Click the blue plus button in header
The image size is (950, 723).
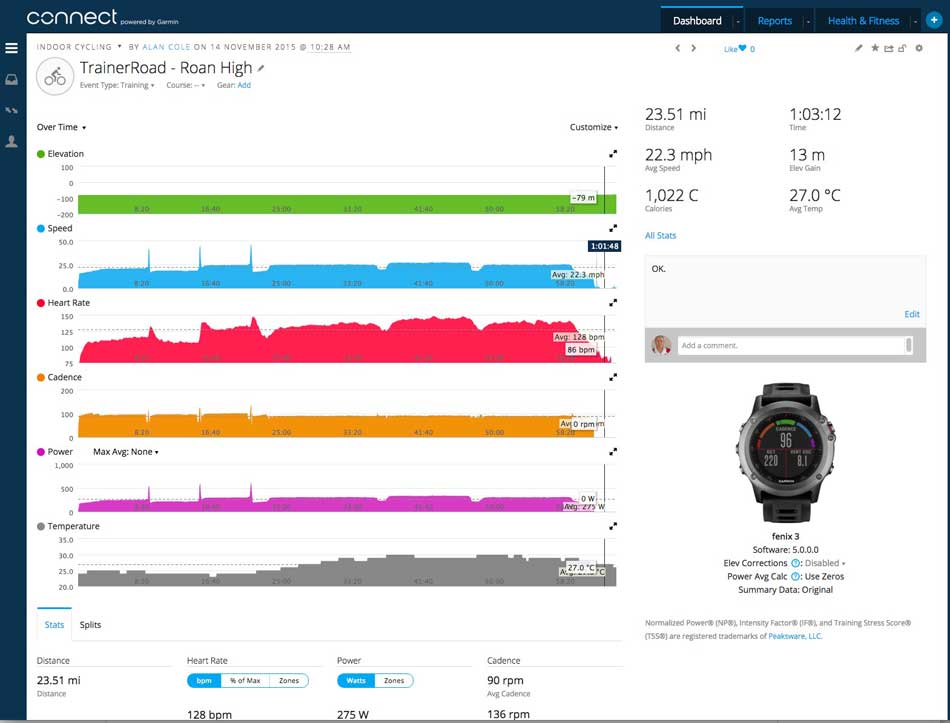point(934,21)
